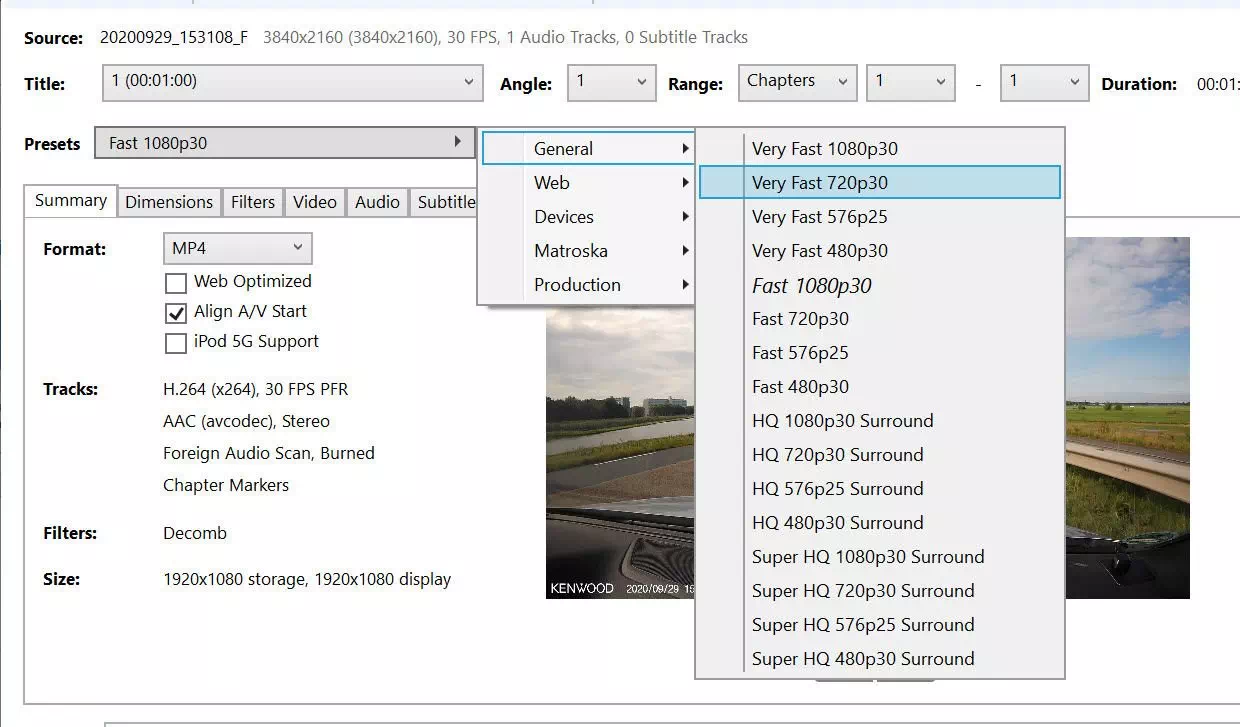Expand the Production presets submenu
1240x727 pixels.
click(589, 285)
